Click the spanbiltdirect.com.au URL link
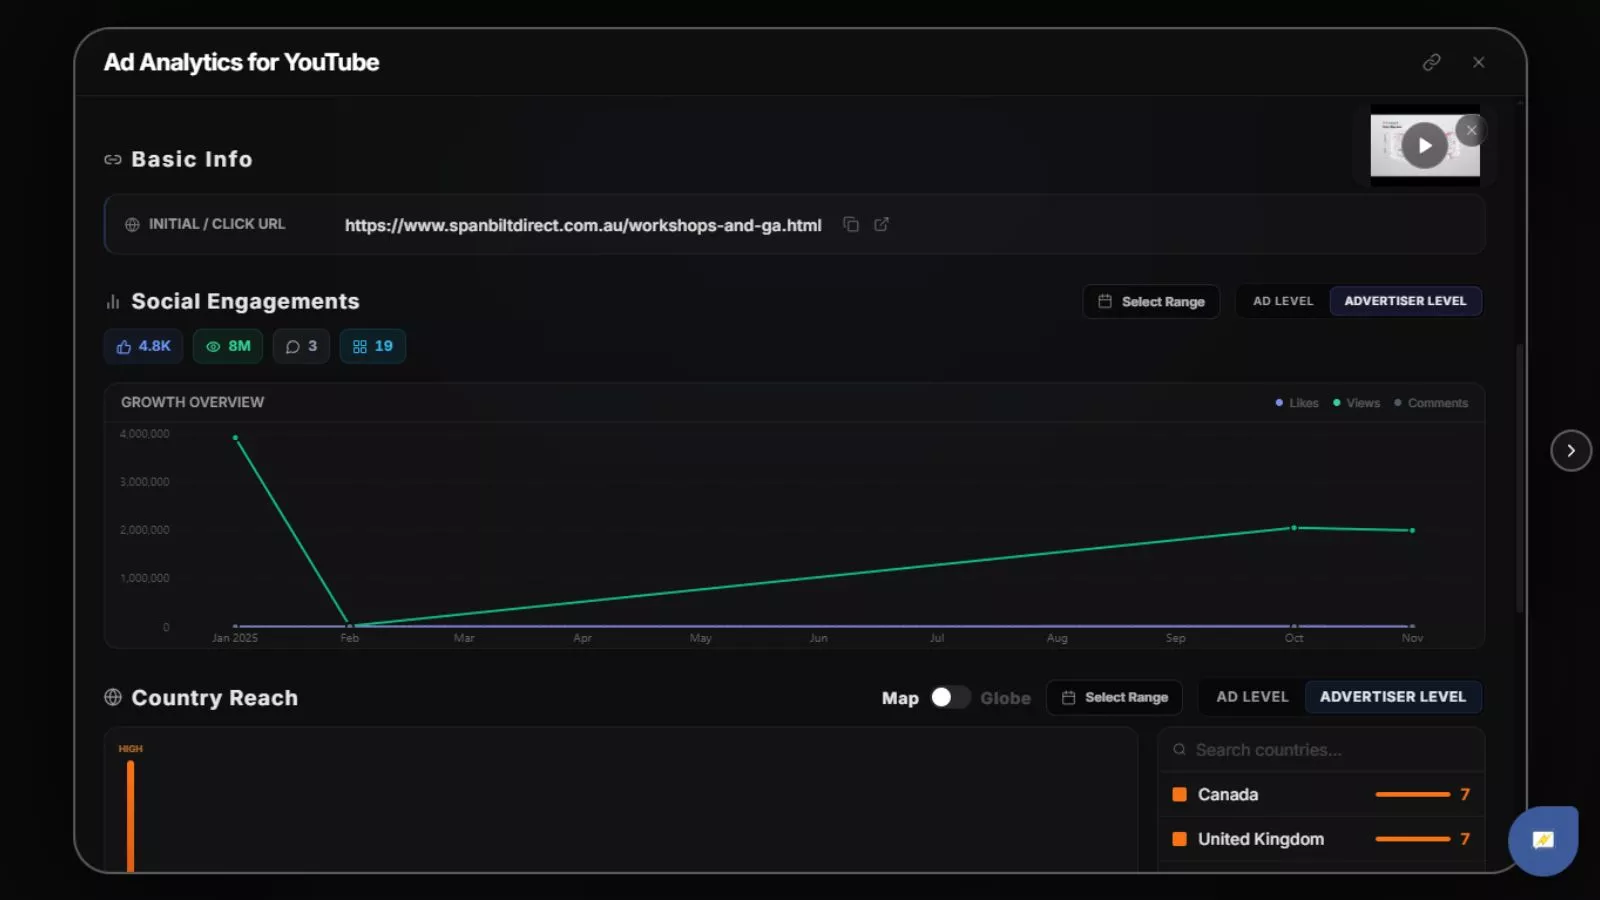This screenshot has width=1600, height=900. [x=583, y=225]
